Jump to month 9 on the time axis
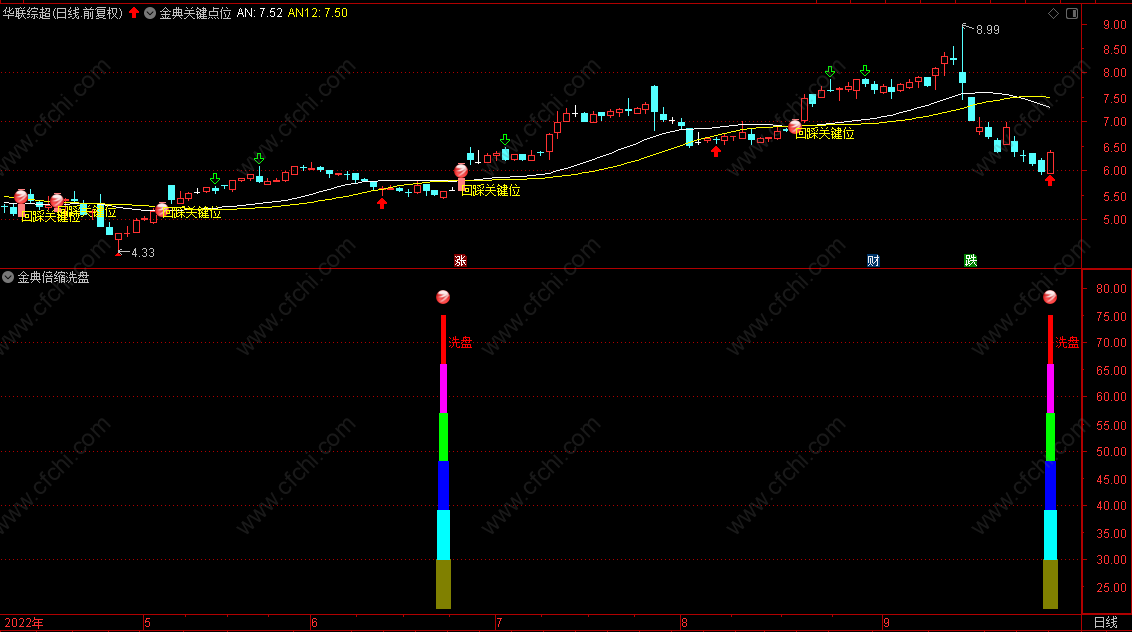Image resolution: width=1132 pixels, height=632 pixels. coord(886,623)
